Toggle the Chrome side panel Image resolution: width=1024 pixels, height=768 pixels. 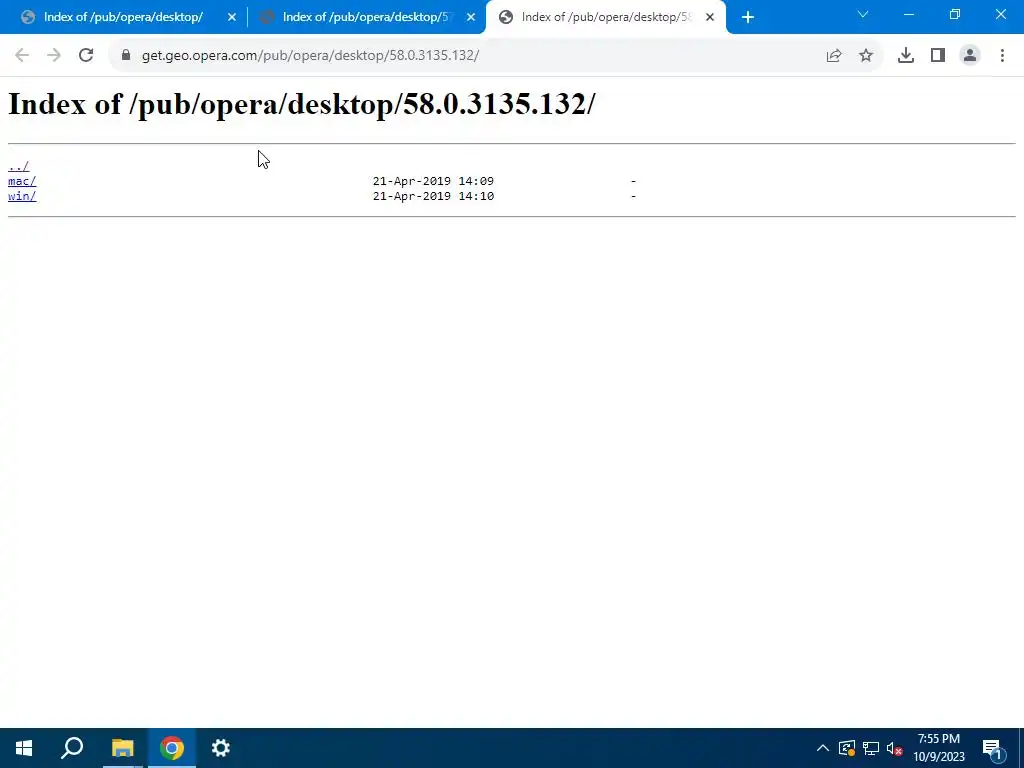tap(938, 56)
